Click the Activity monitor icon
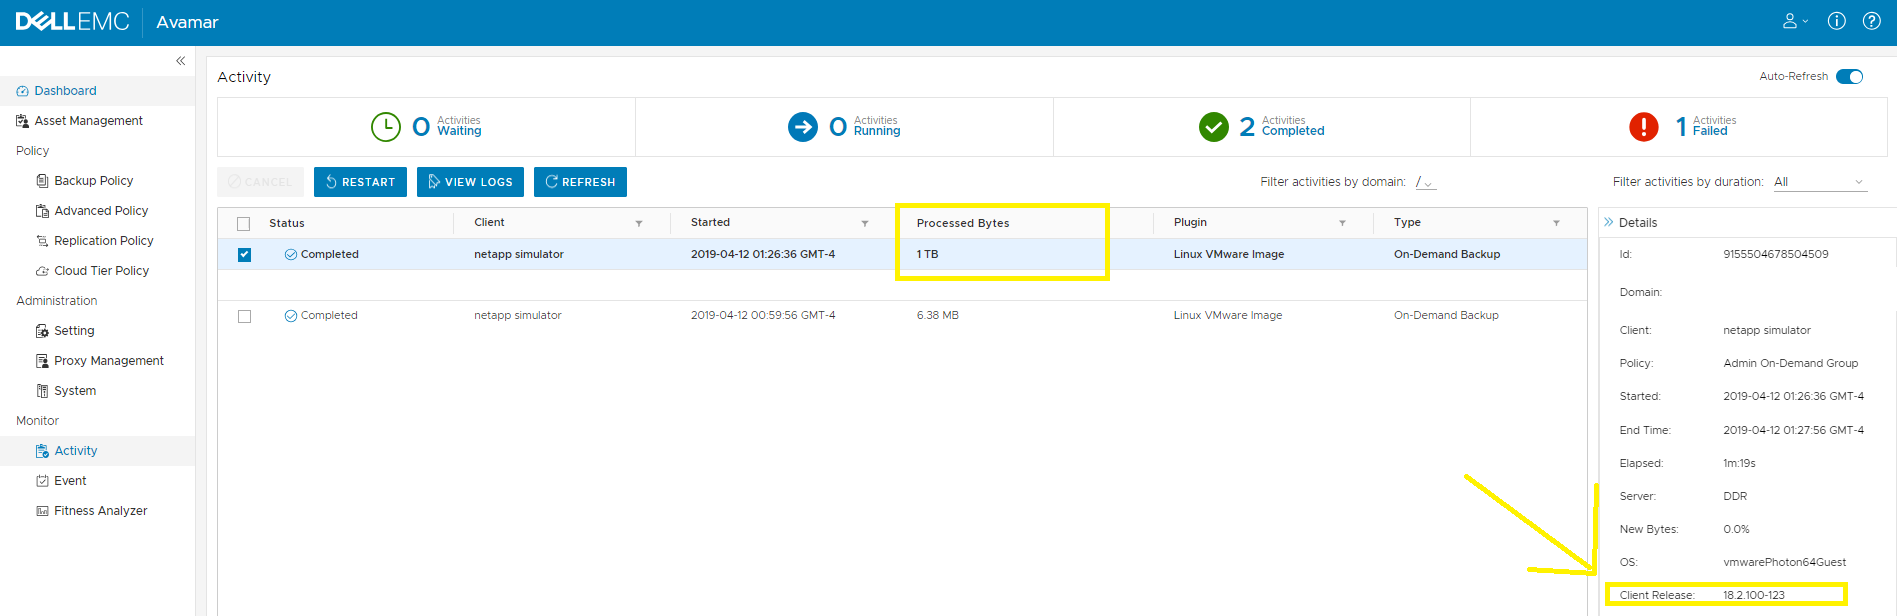This screenshot has height=616, width=1897. [42, 451]
